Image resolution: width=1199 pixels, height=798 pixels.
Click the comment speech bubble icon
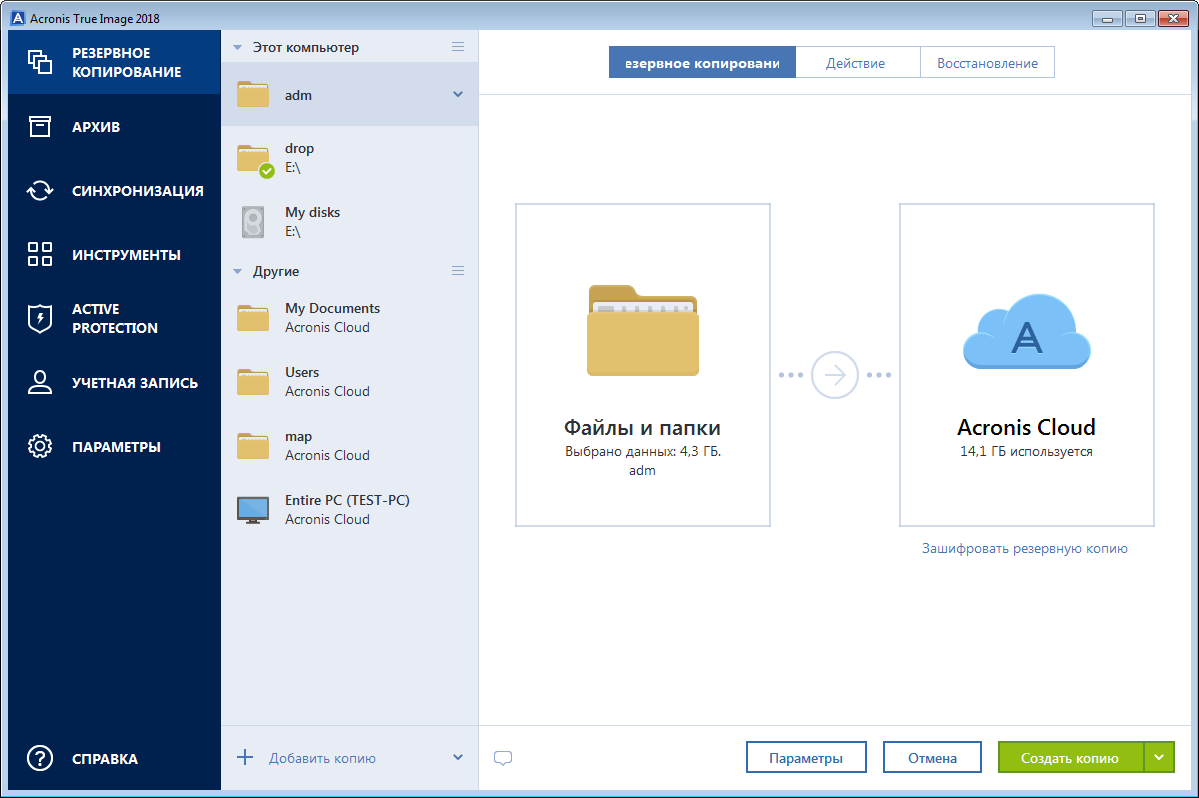(502, 757)
